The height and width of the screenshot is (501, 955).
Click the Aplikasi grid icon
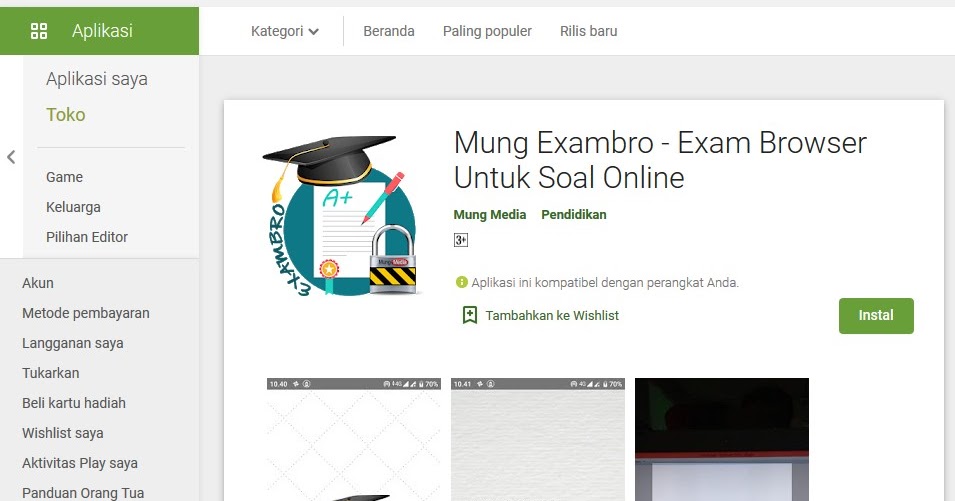(x=39, y=31)
